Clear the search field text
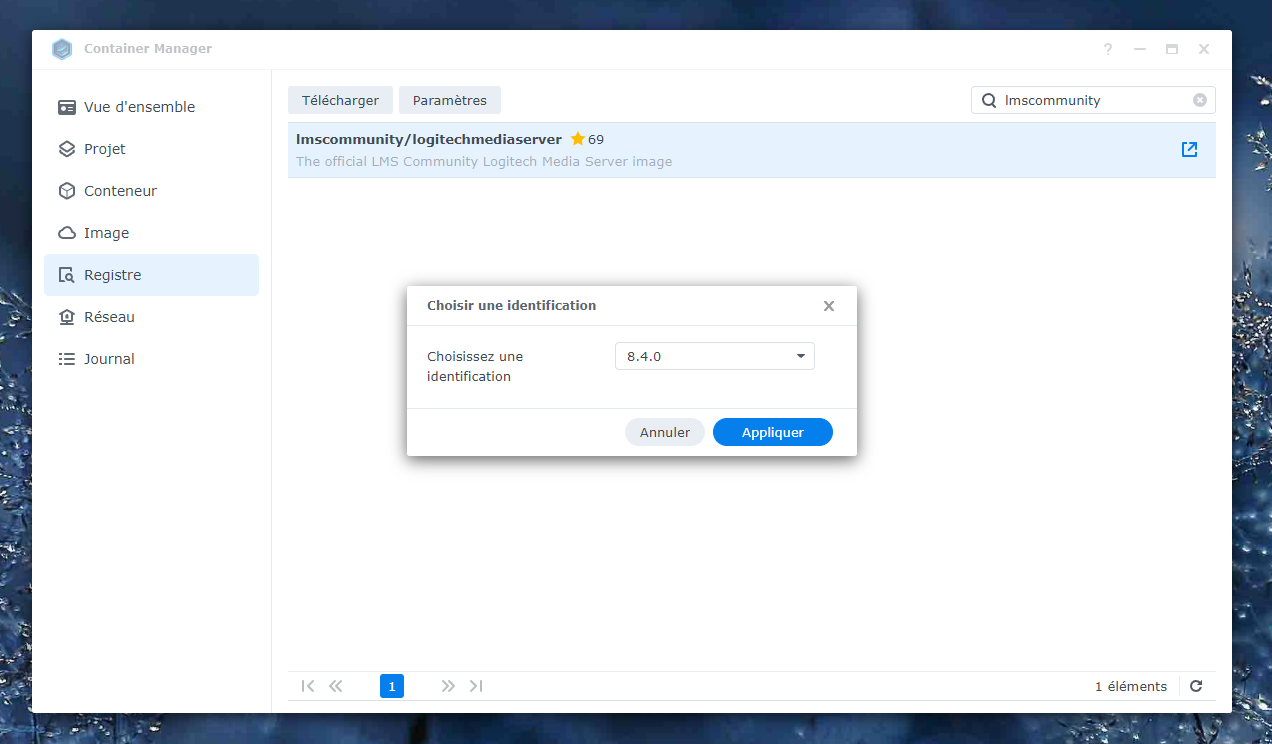This screenshot has width=1272, height=744. pyautogui.click(x=1200, y=100)
